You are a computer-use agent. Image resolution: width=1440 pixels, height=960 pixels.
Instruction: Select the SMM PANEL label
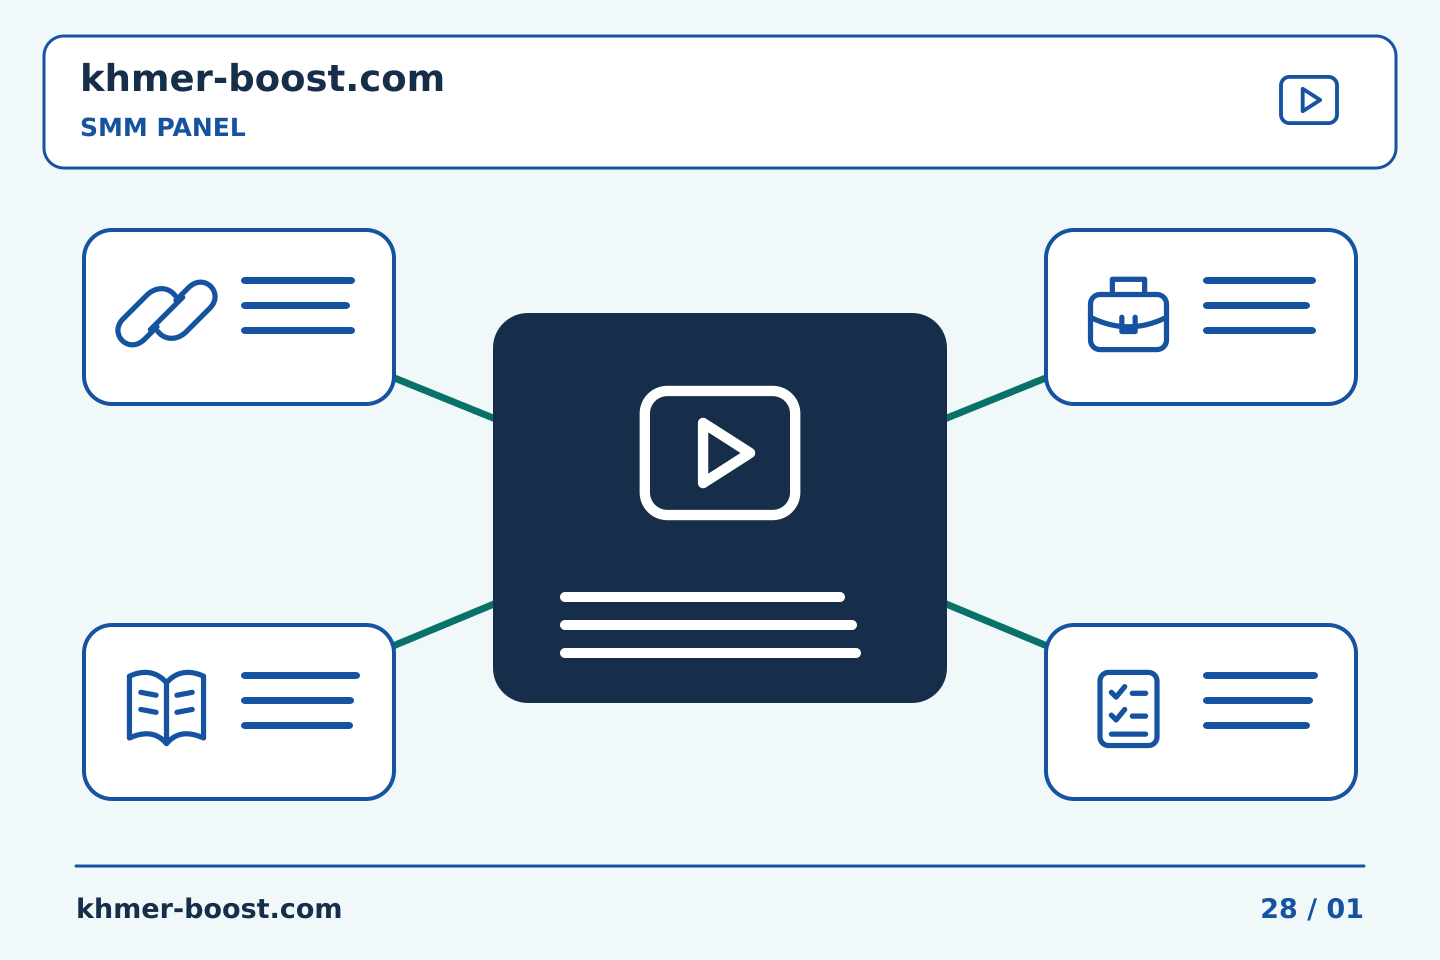pyautogui.click(x=163, y=128)
